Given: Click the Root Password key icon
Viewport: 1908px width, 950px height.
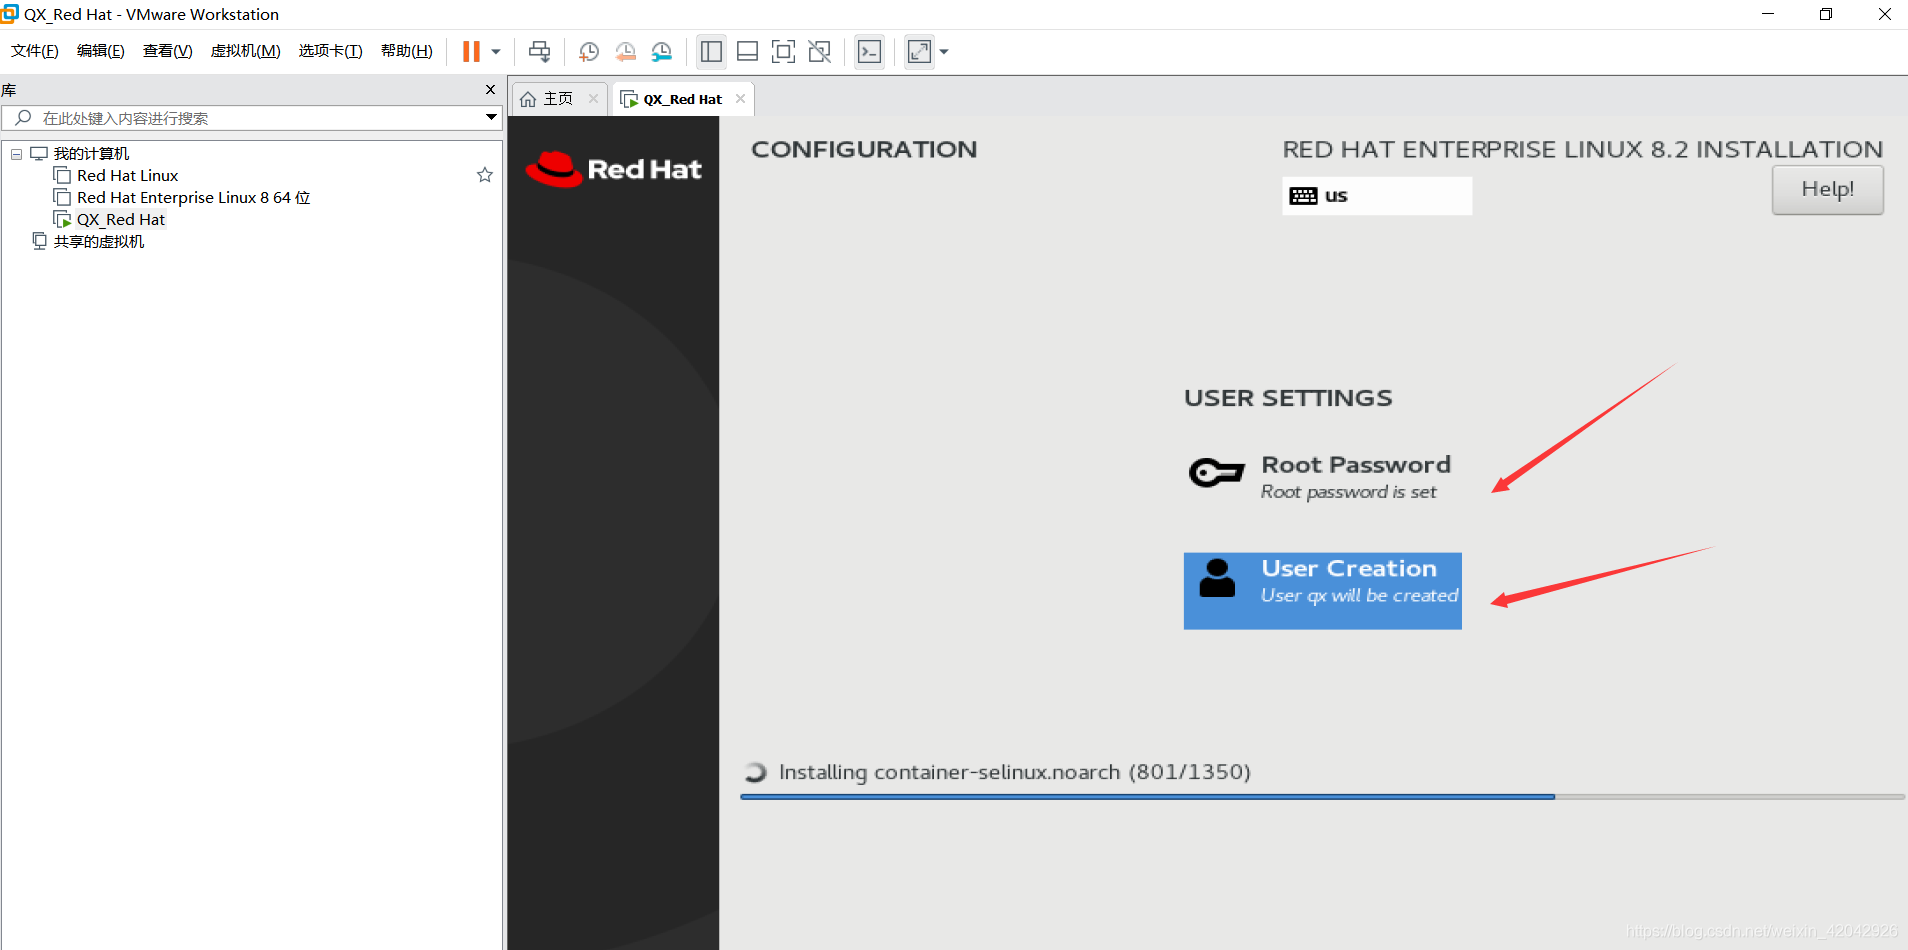Looking at the screenshot, I should tap(1216, 472).
